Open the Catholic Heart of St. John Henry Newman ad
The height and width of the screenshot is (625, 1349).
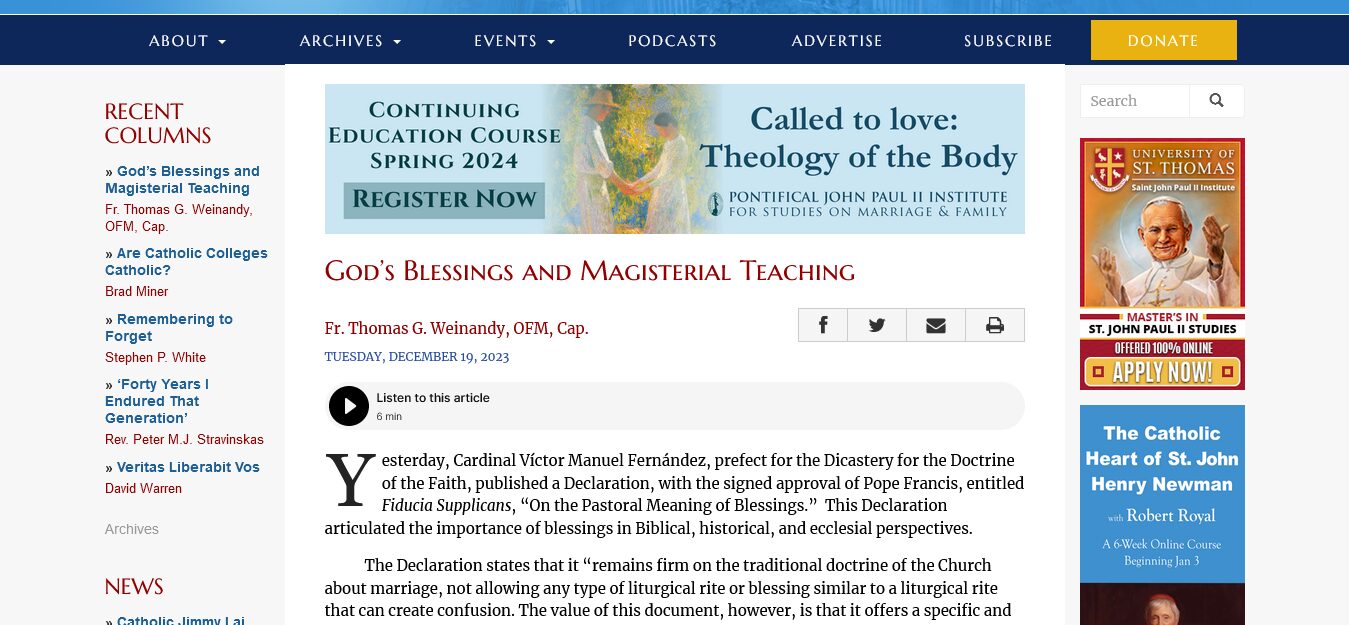point(1162,515)
